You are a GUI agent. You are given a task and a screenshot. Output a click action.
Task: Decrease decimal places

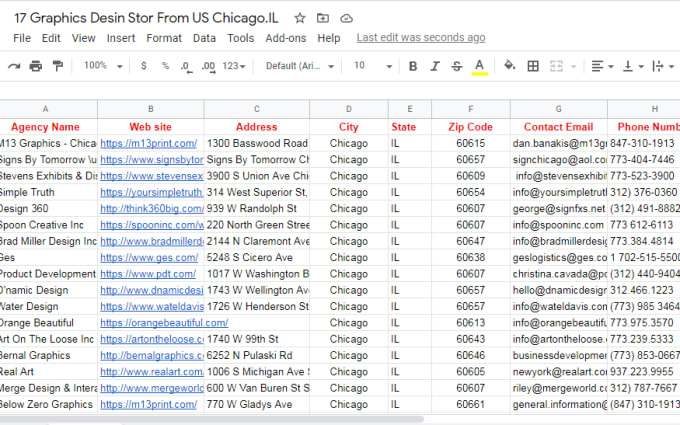tap(186, 66)
